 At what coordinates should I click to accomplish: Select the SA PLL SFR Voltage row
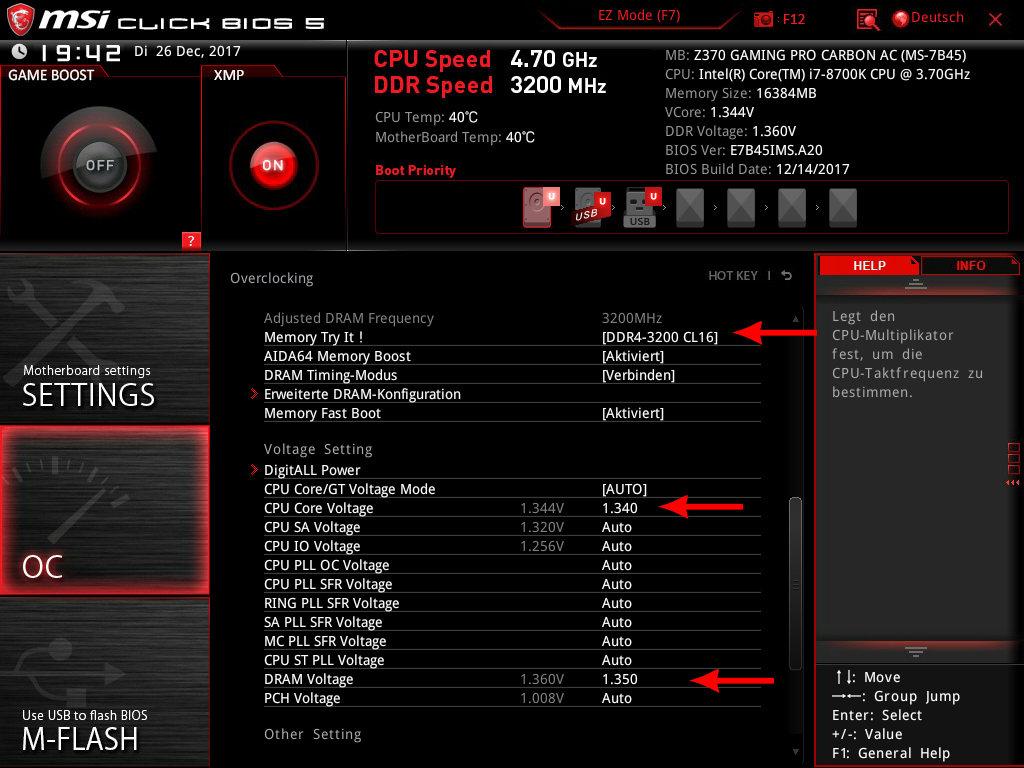pos(512,622)
